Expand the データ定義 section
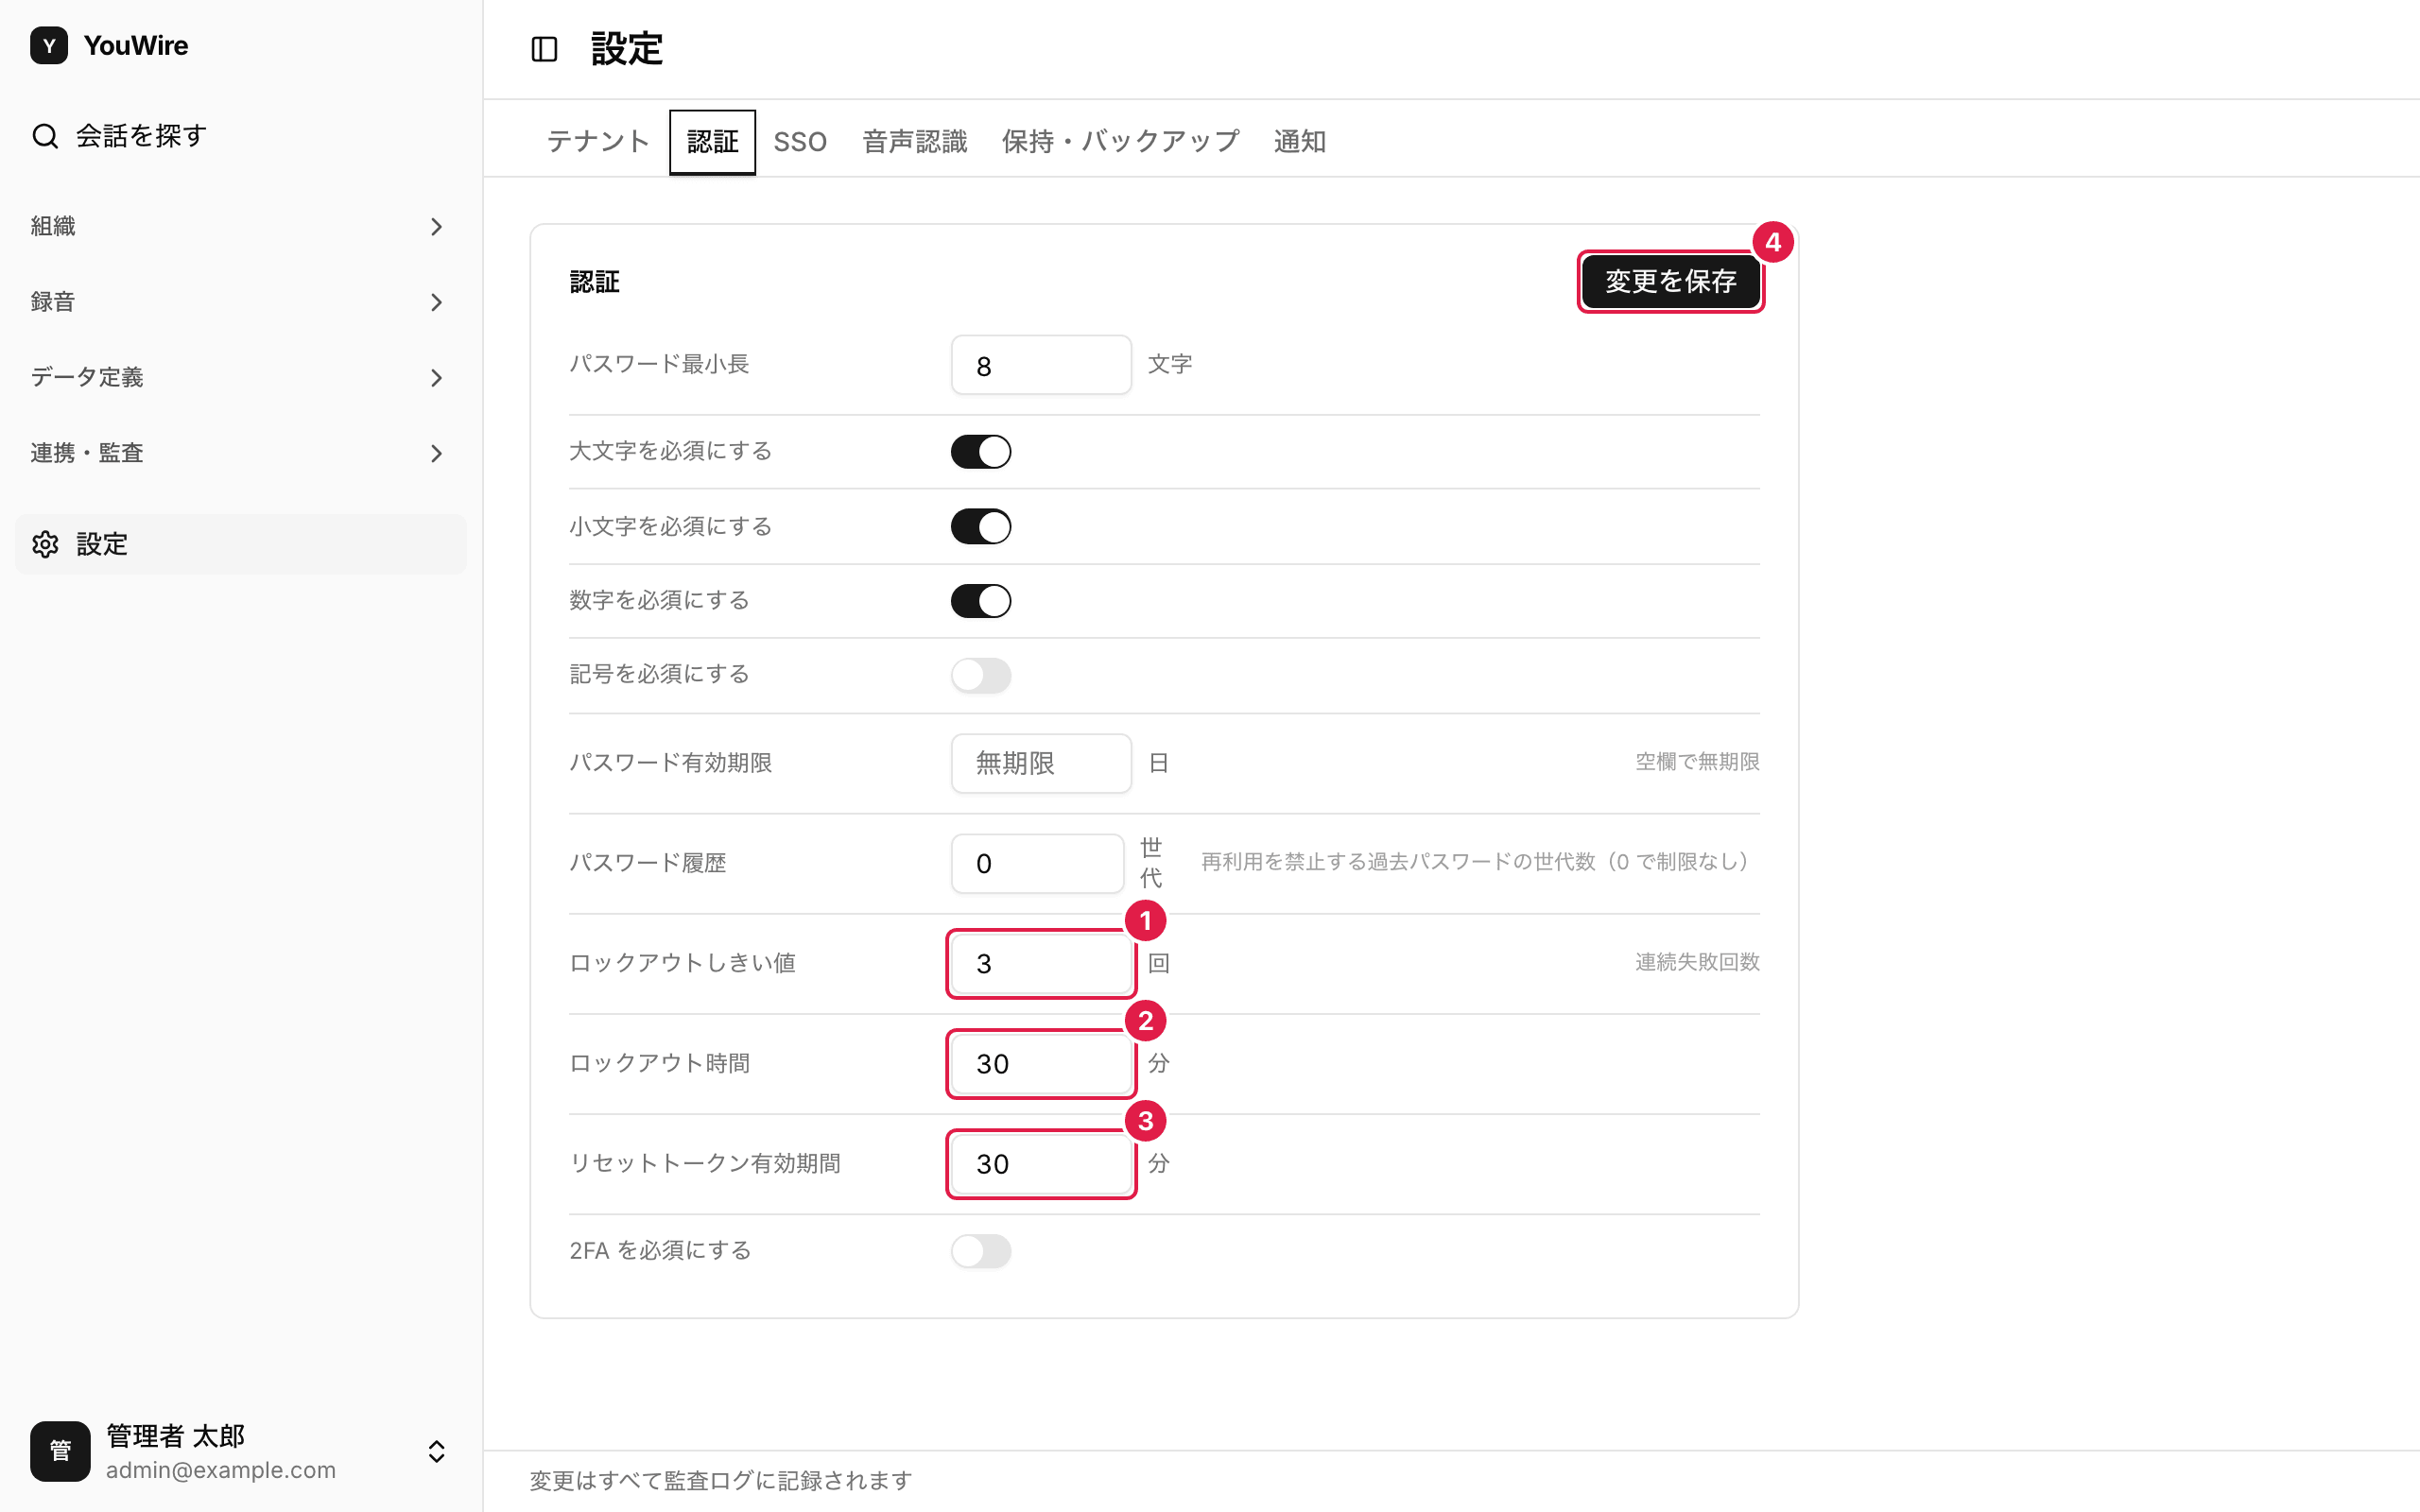 click(x=240, y=378)
